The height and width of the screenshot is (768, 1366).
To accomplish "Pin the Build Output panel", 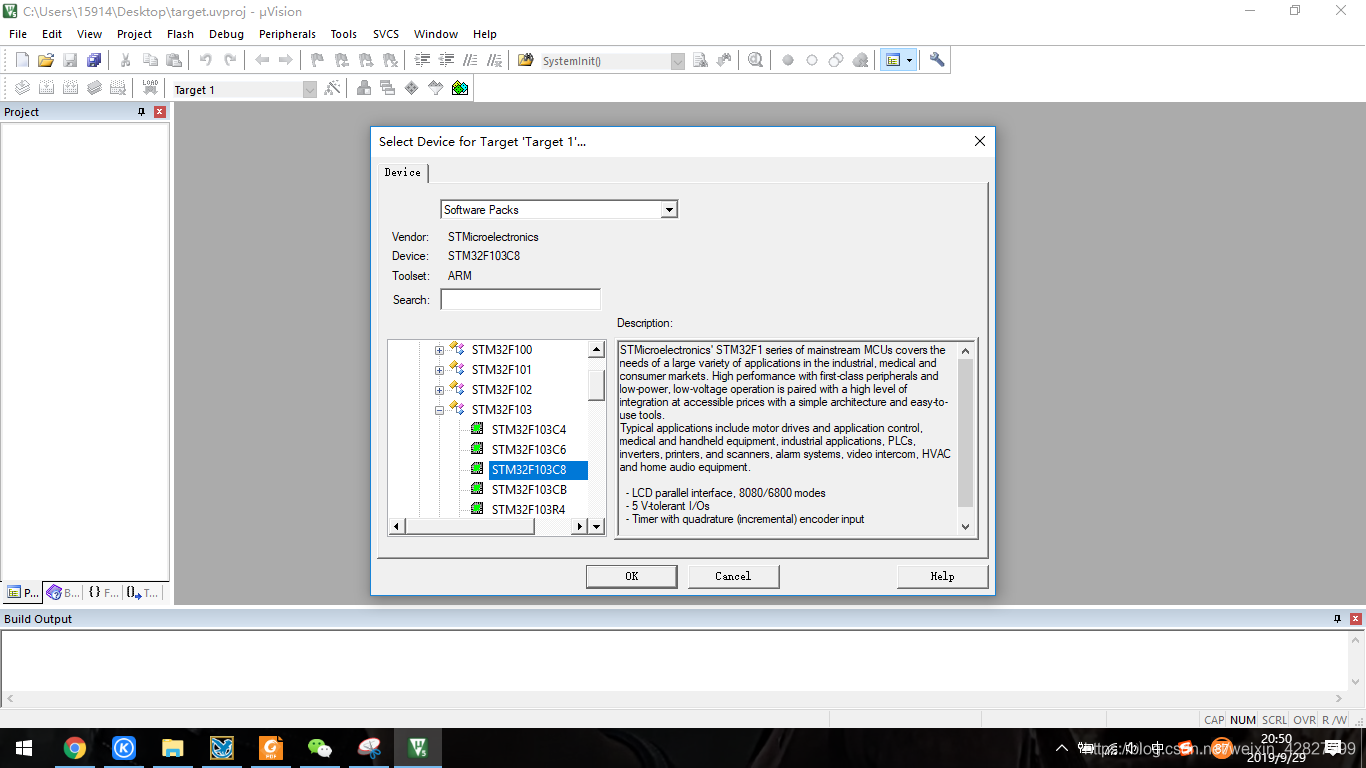I will pyautogui.click(x=1337, y=619).
